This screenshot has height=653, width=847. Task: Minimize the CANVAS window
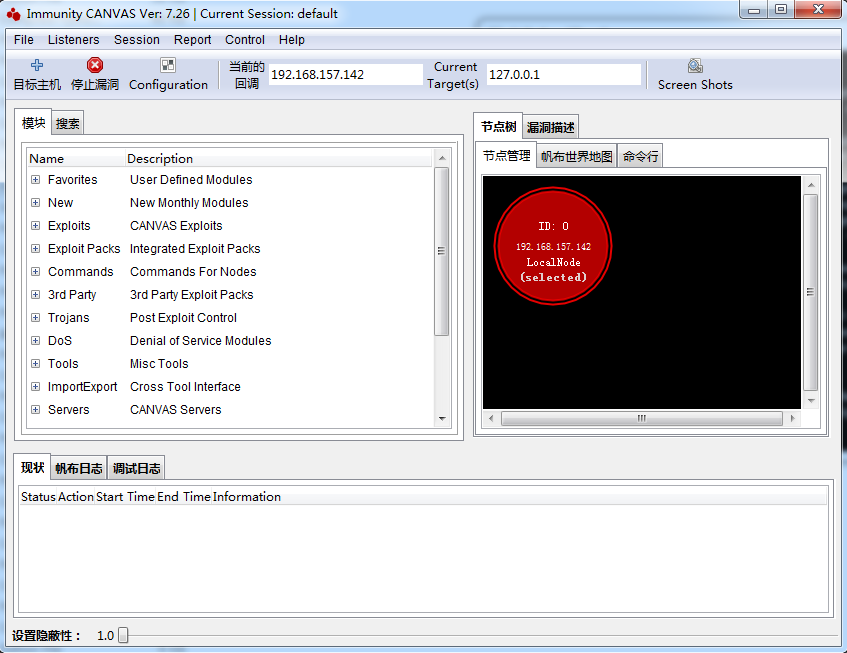coord(754,10)
